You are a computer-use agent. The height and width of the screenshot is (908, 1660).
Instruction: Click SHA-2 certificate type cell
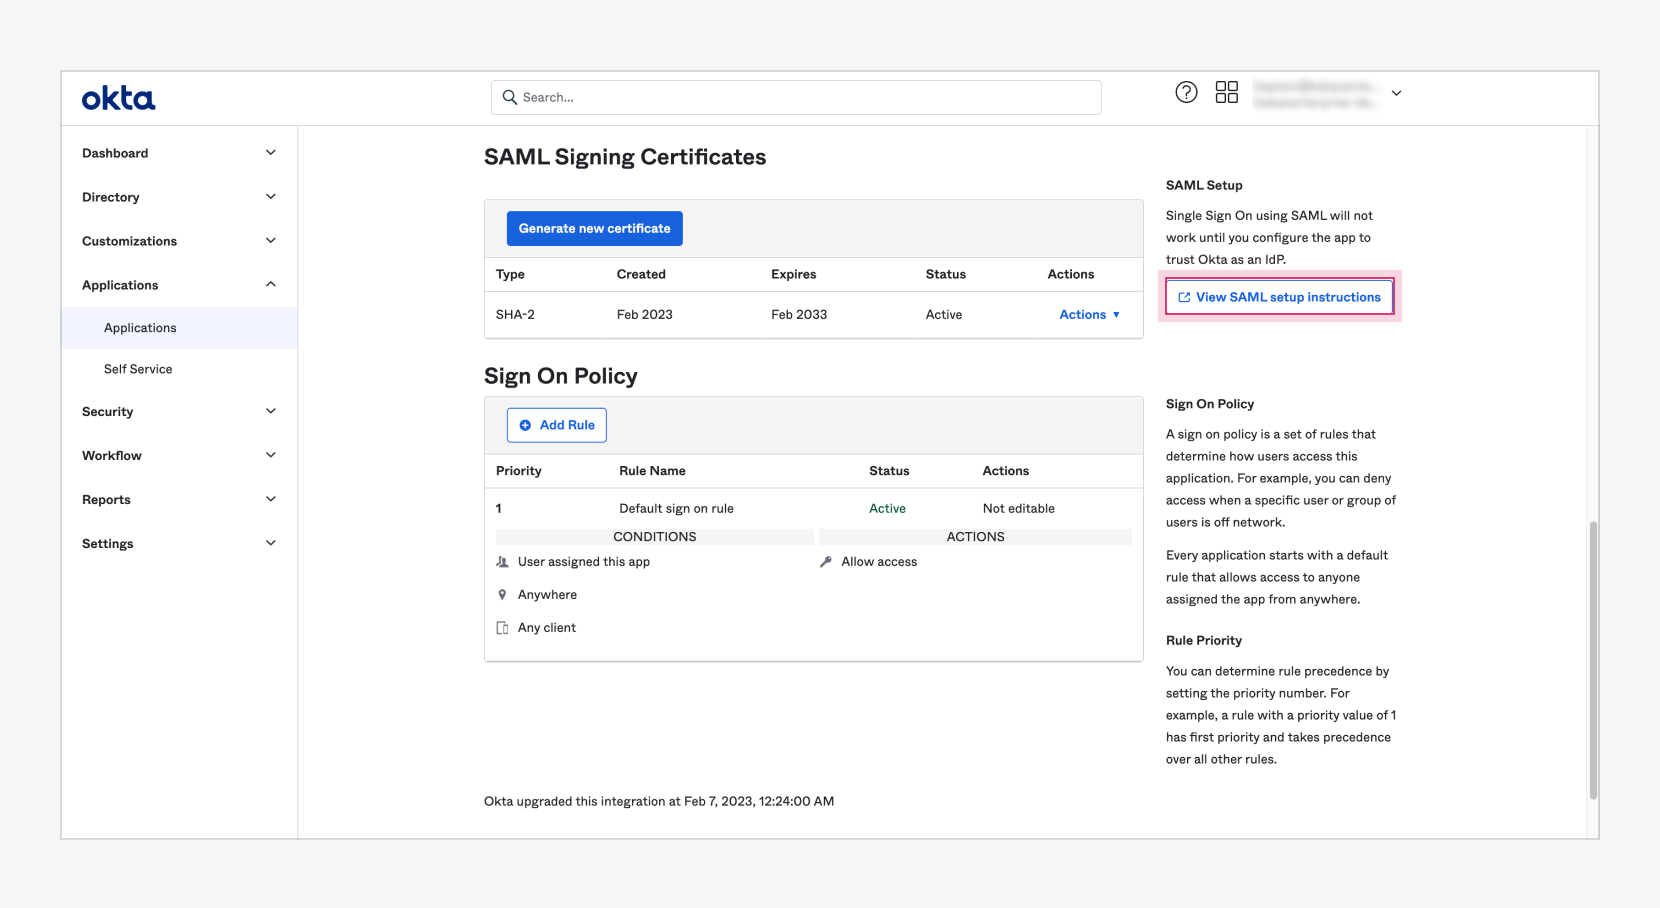515,314
